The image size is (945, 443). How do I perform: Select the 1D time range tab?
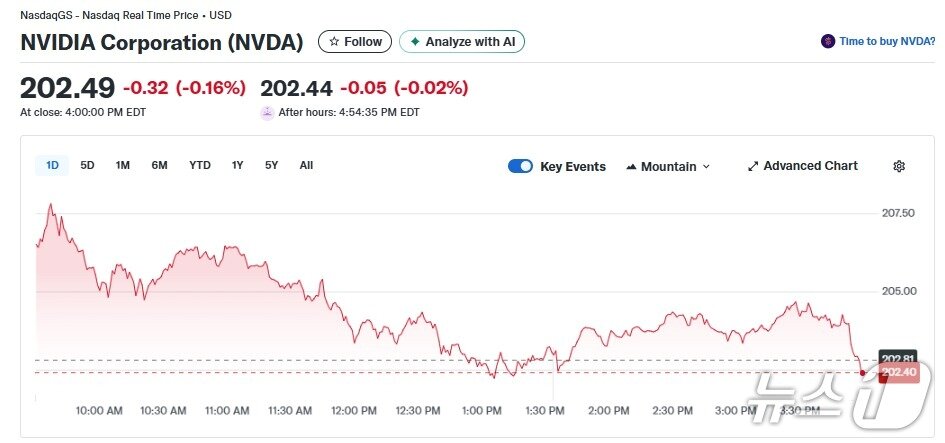[52, 166]
